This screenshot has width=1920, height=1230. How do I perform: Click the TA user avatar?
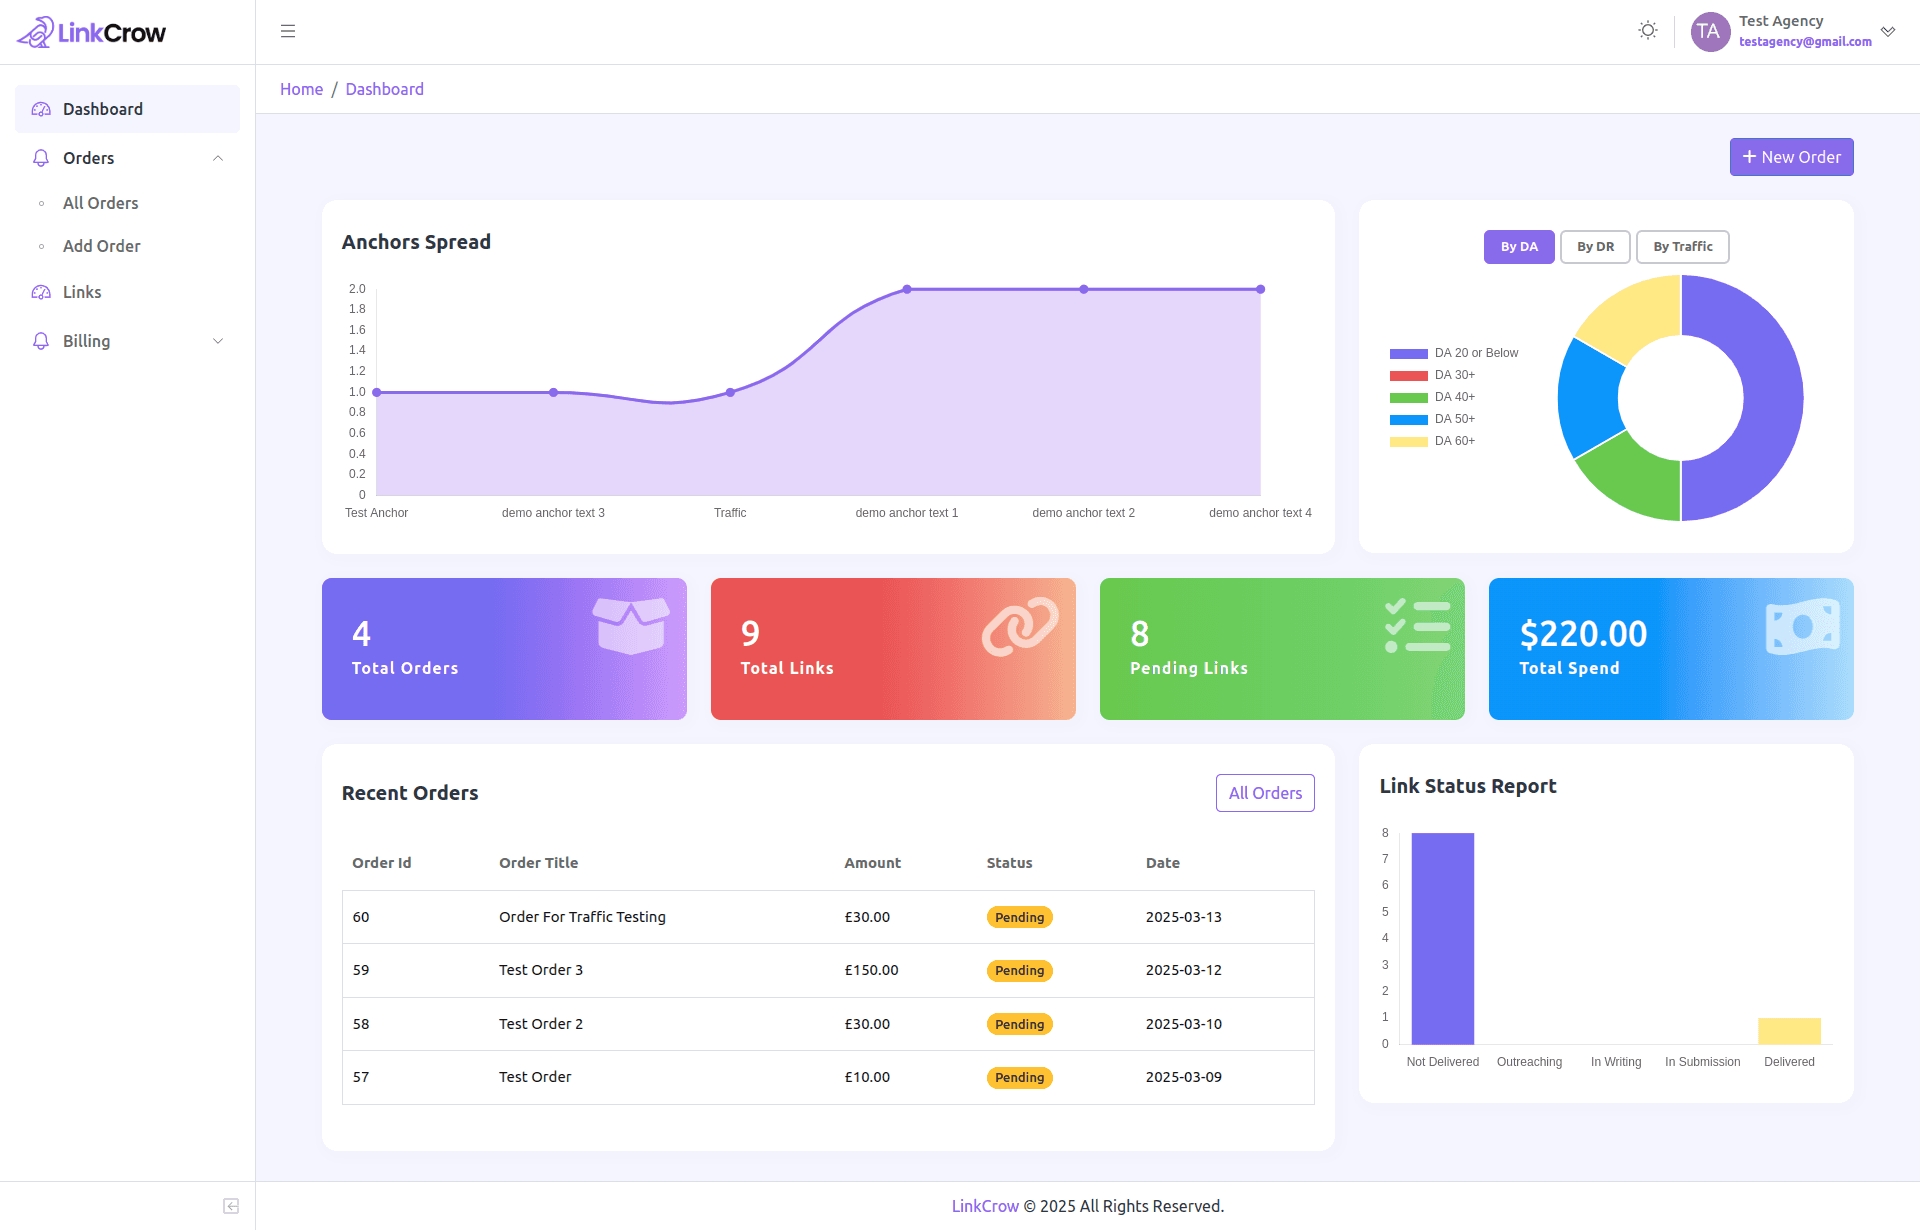tap(1709, 31)
